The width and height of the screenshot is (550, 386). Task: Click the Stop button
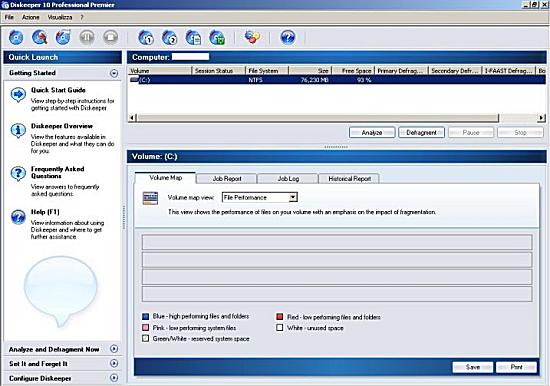tap(520, 133)
